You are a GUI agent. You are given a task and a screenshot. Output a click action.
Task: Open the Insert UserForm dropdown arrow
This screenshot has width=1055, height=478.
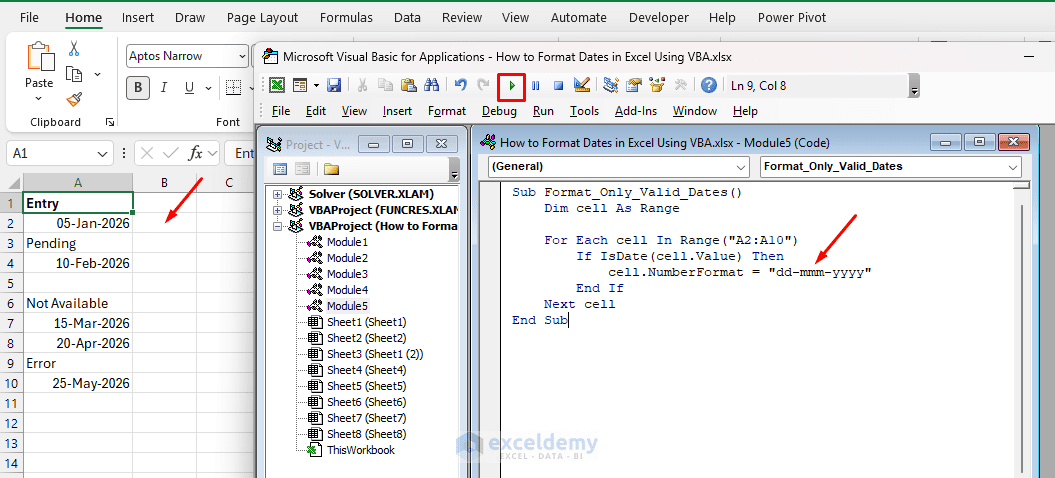(x=316, y=86)
